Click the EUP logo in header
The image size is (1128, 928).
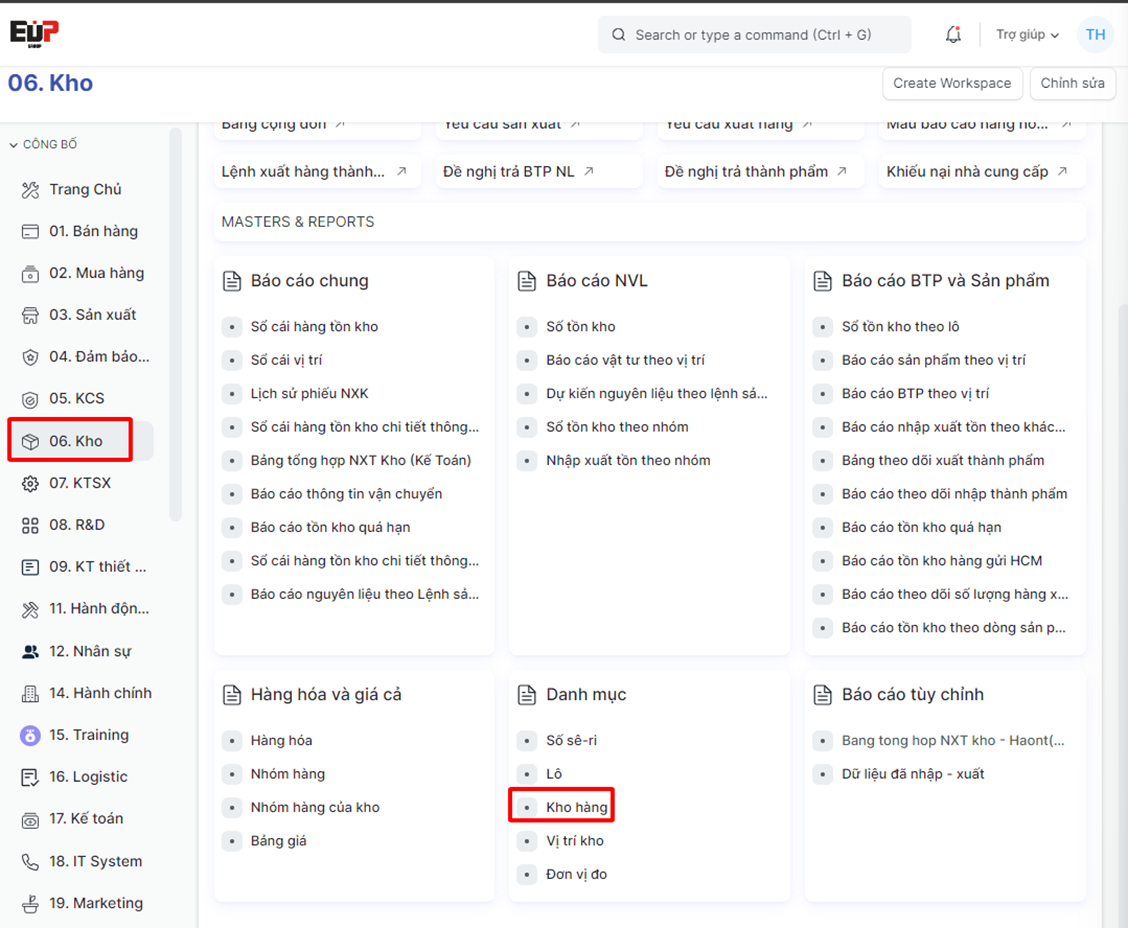[35, 33]
